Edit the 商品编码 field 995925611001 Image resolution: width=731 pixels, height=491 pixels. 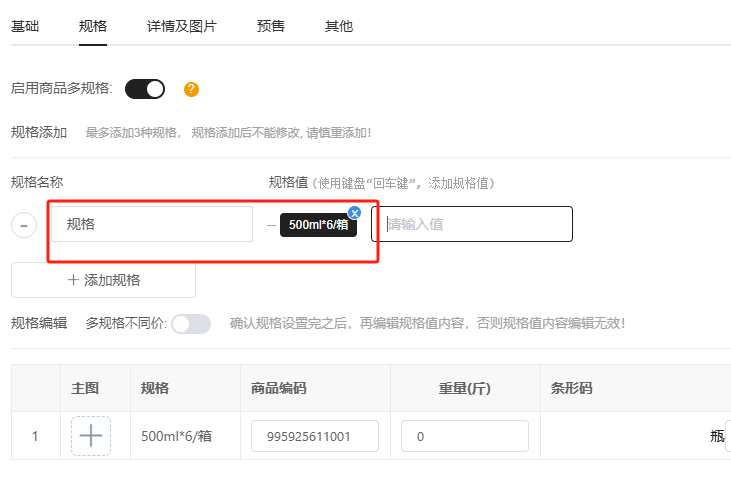(315, 436)
